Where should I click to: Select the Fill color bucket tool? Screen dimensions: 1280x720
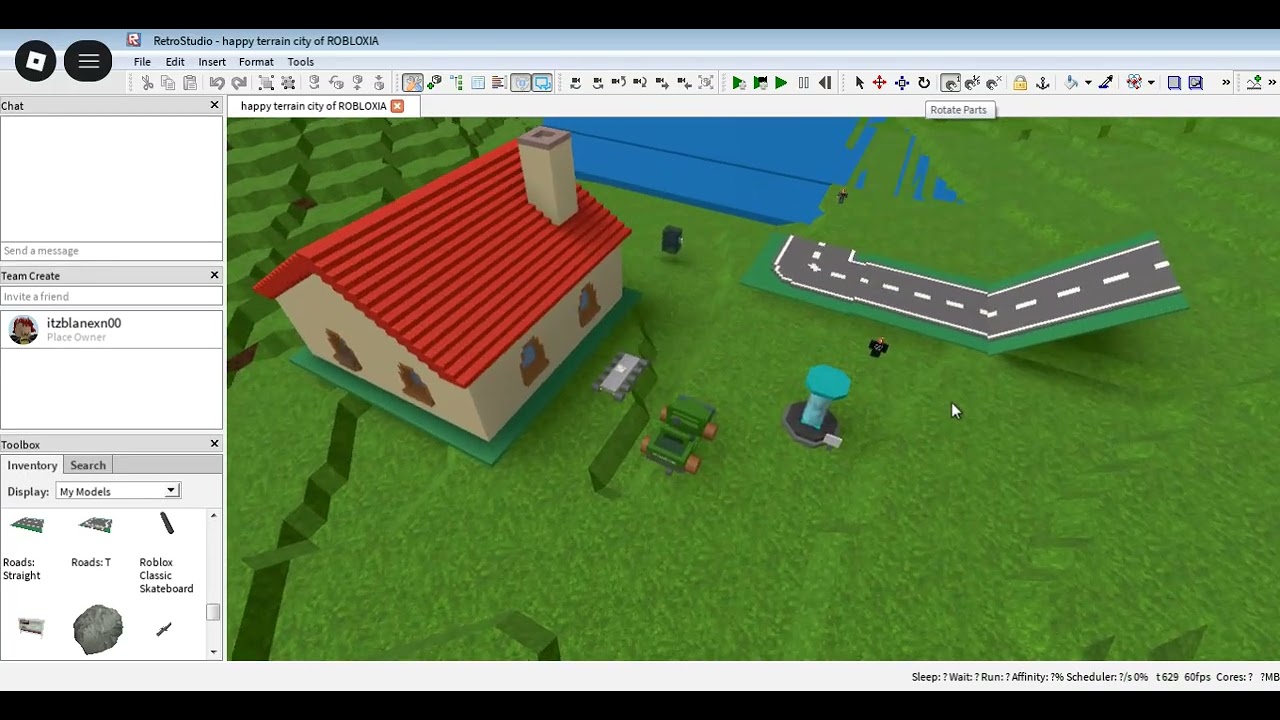pos(1070,83)
